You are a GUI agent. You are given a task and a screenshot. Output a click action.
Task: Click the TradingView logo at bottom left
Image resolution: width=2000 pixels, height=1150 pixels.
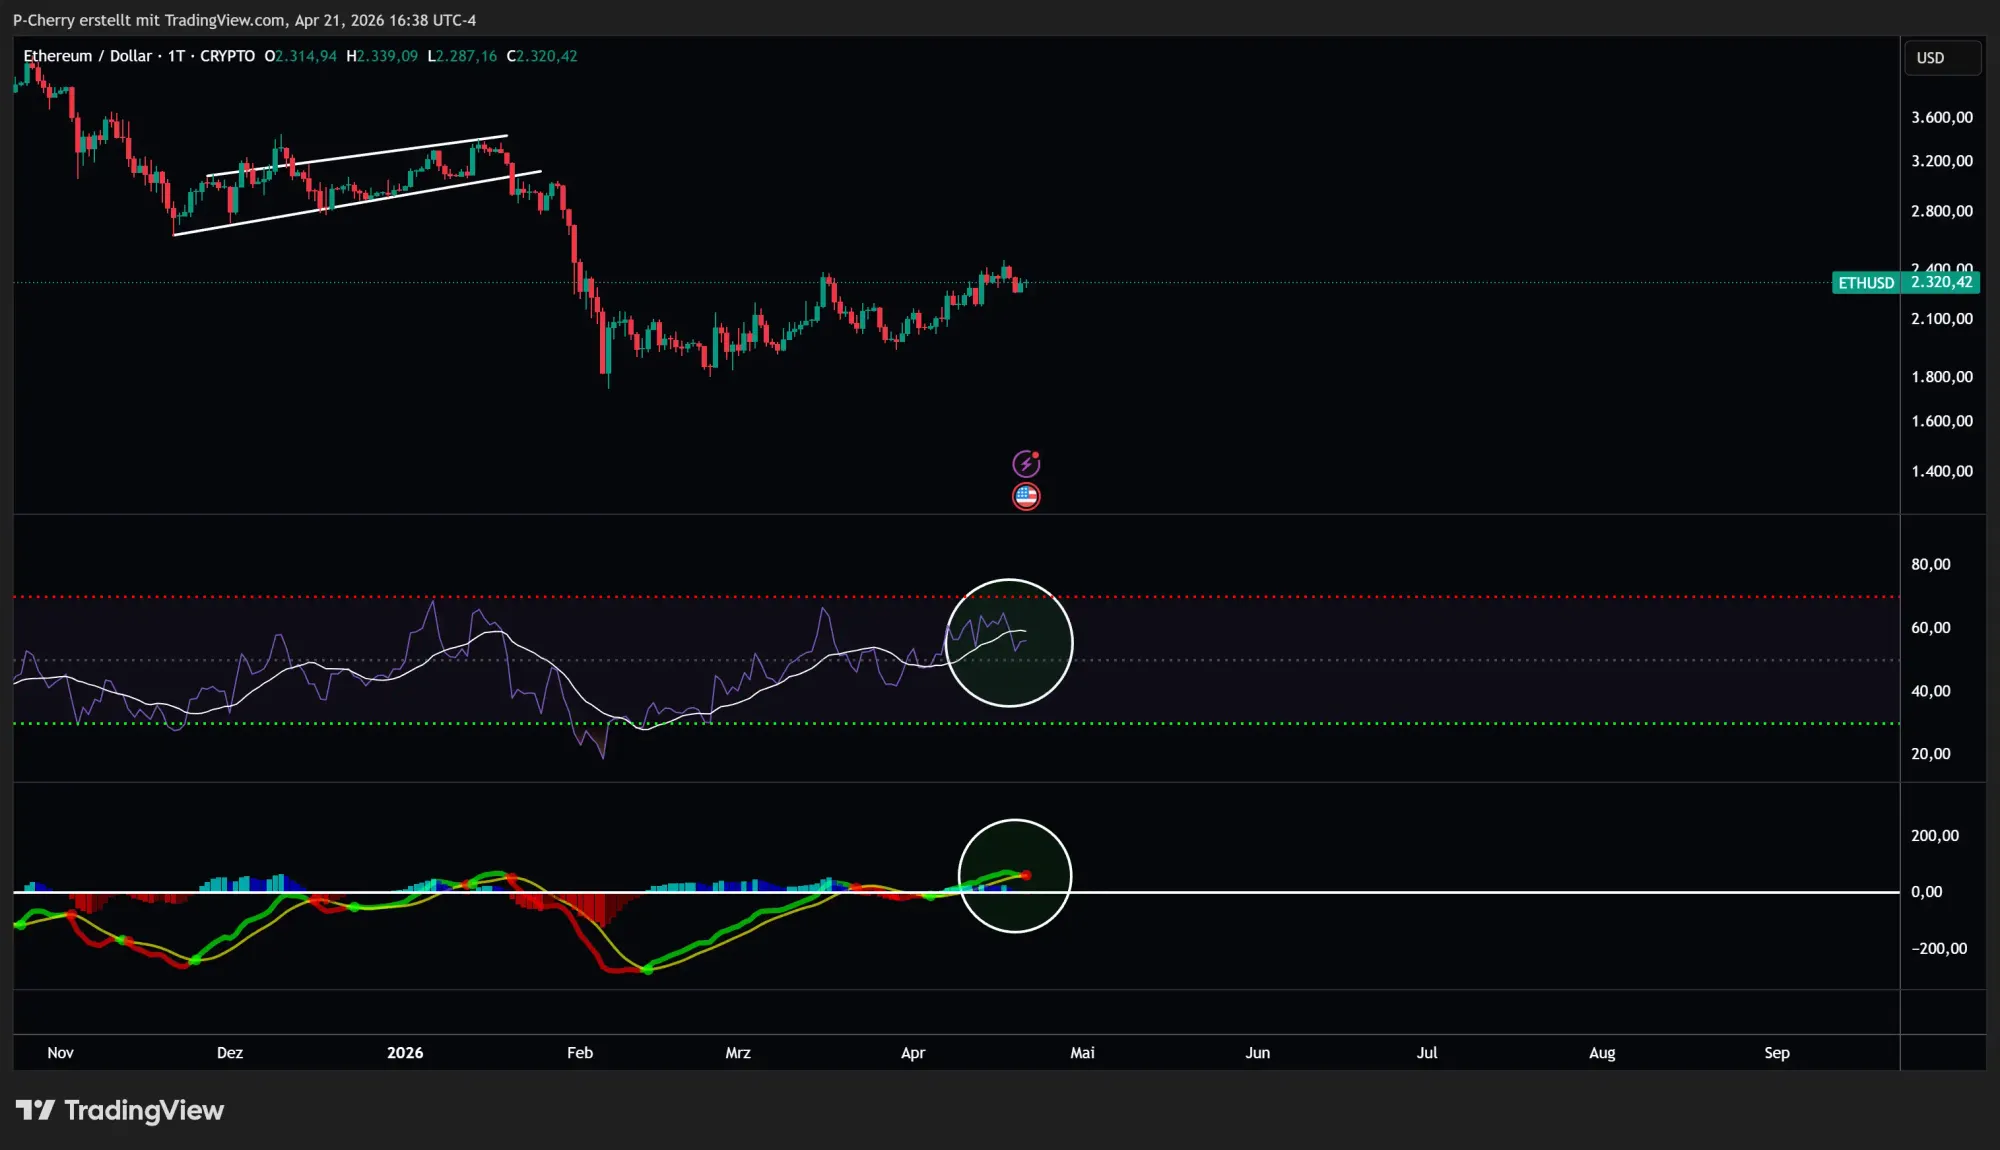(x=119, y=1110)
